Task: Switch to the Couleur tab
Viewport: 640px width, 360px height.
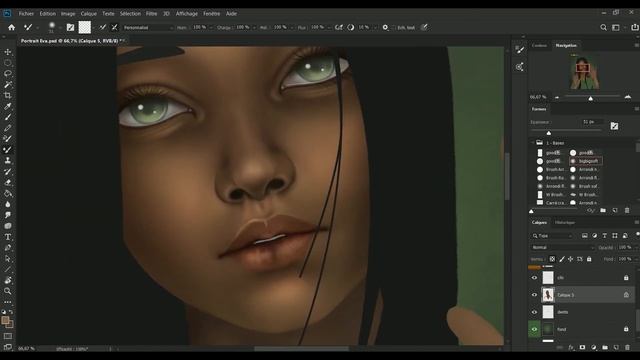Action: click(539, 45)
